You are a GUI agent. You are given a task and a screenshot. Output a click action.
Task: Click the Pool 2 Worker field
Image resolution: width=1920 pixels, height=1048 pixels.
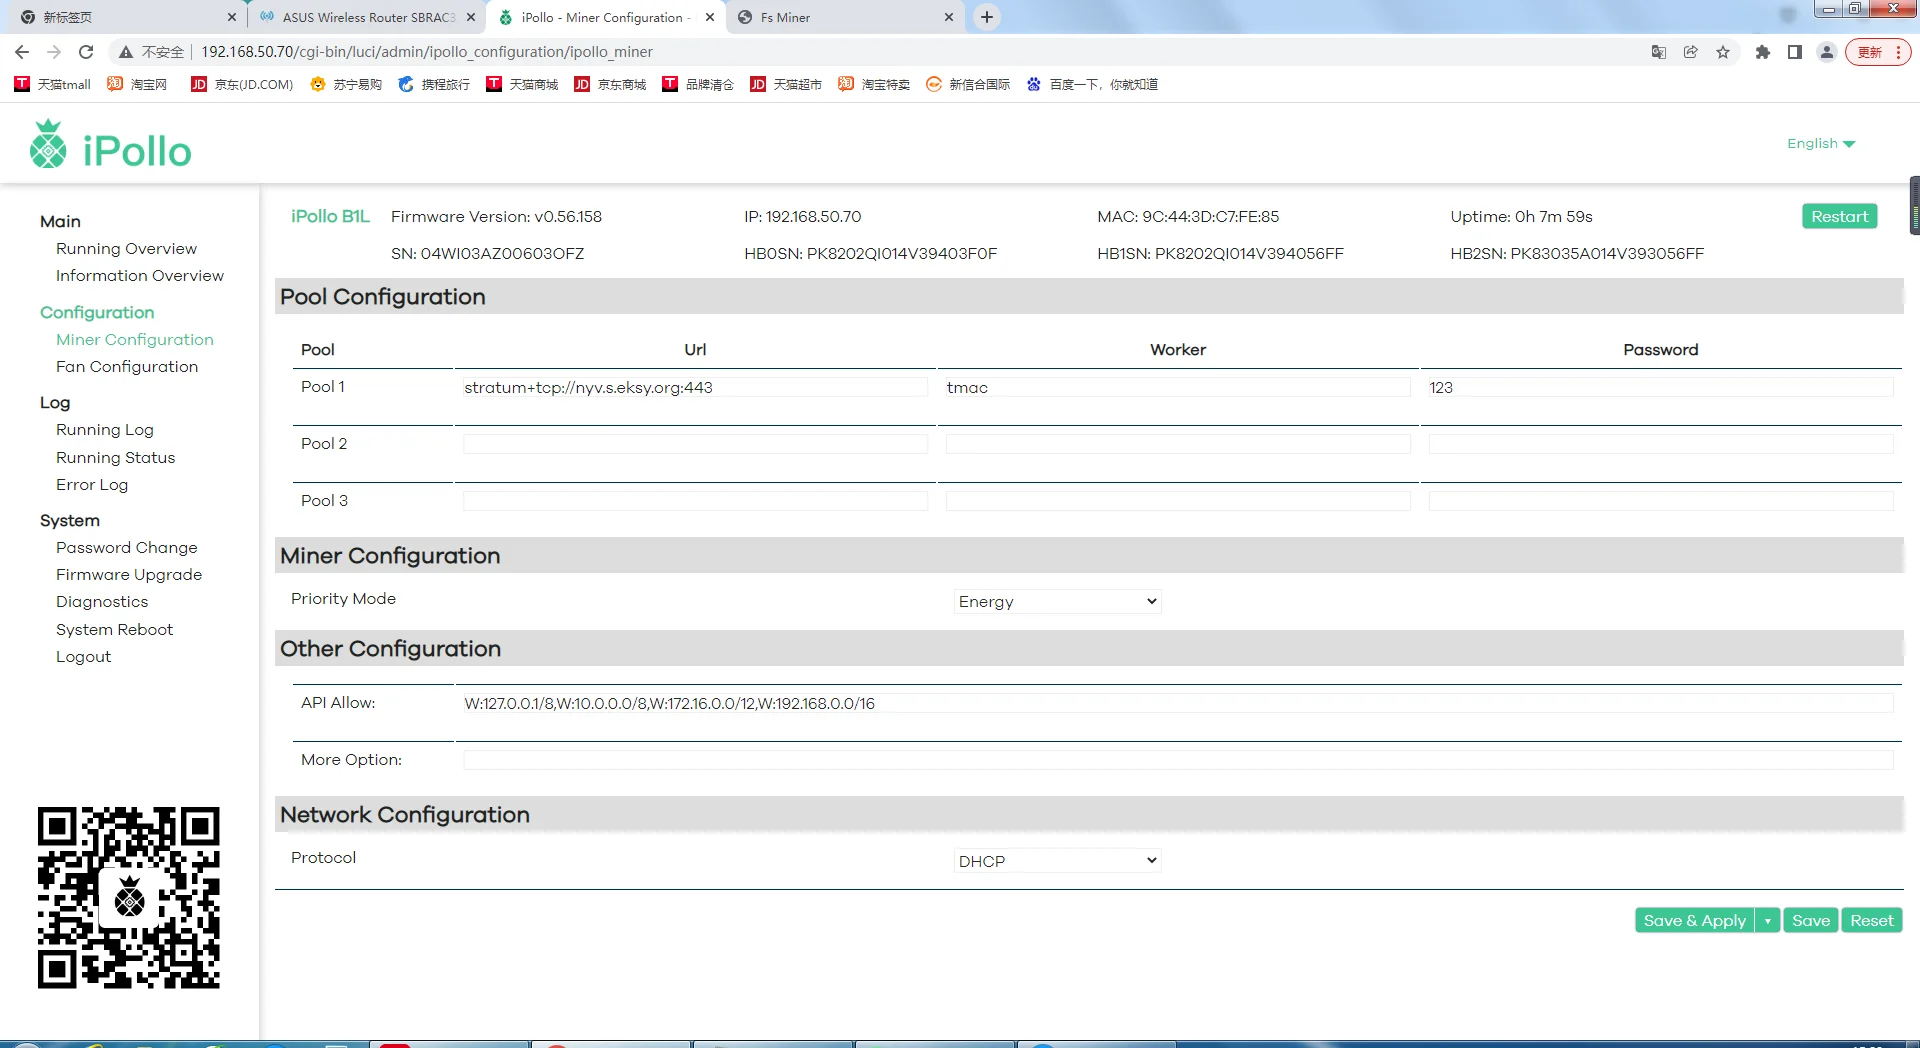[1178, 444]
